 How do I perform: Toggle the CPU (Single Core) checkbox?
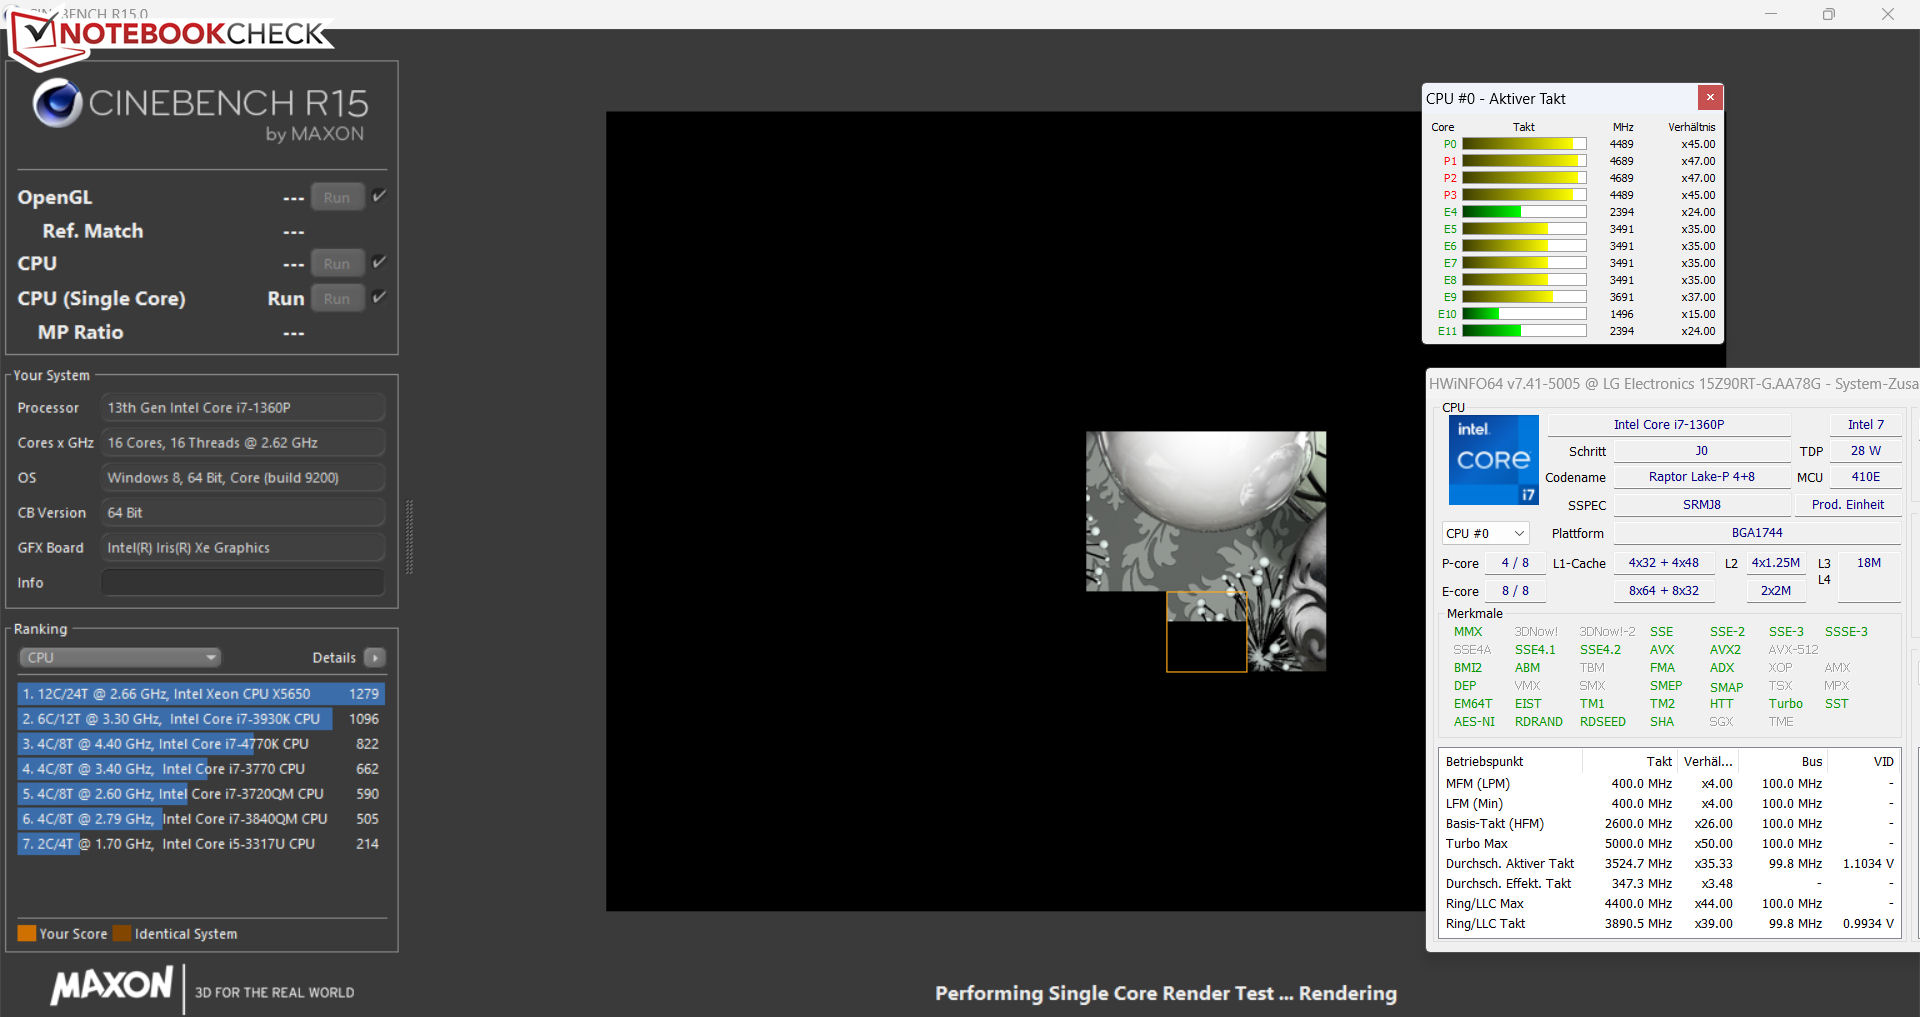coord(379,297)
